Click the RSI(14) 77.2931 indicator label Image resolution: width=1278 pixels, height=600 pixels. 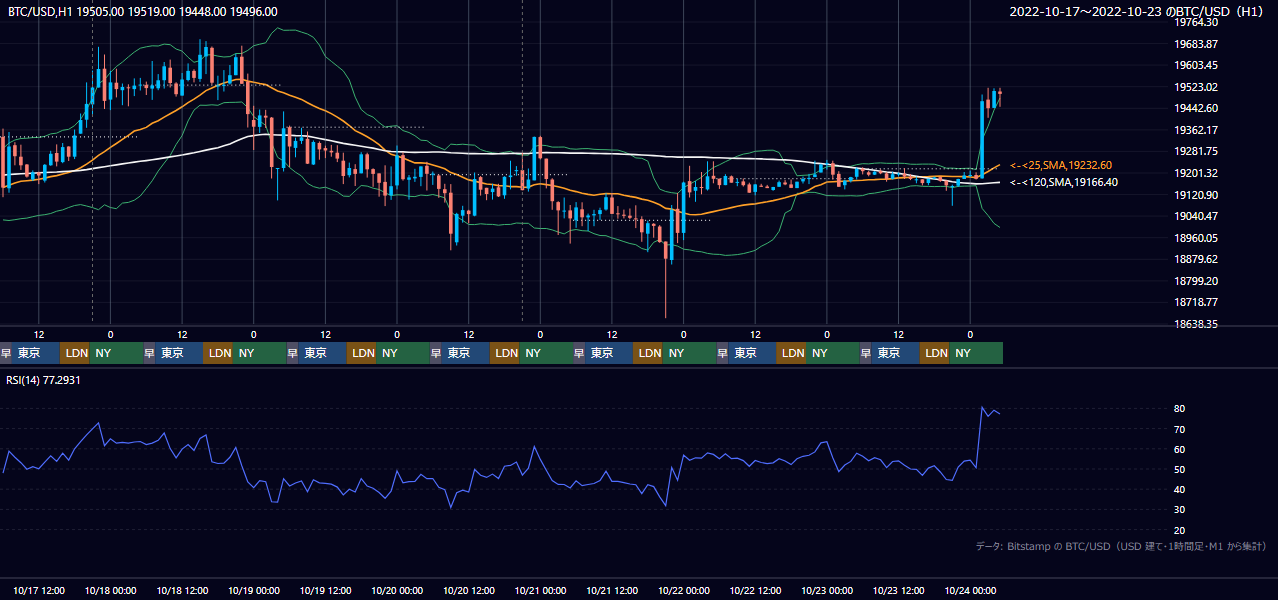click(43, 381)
